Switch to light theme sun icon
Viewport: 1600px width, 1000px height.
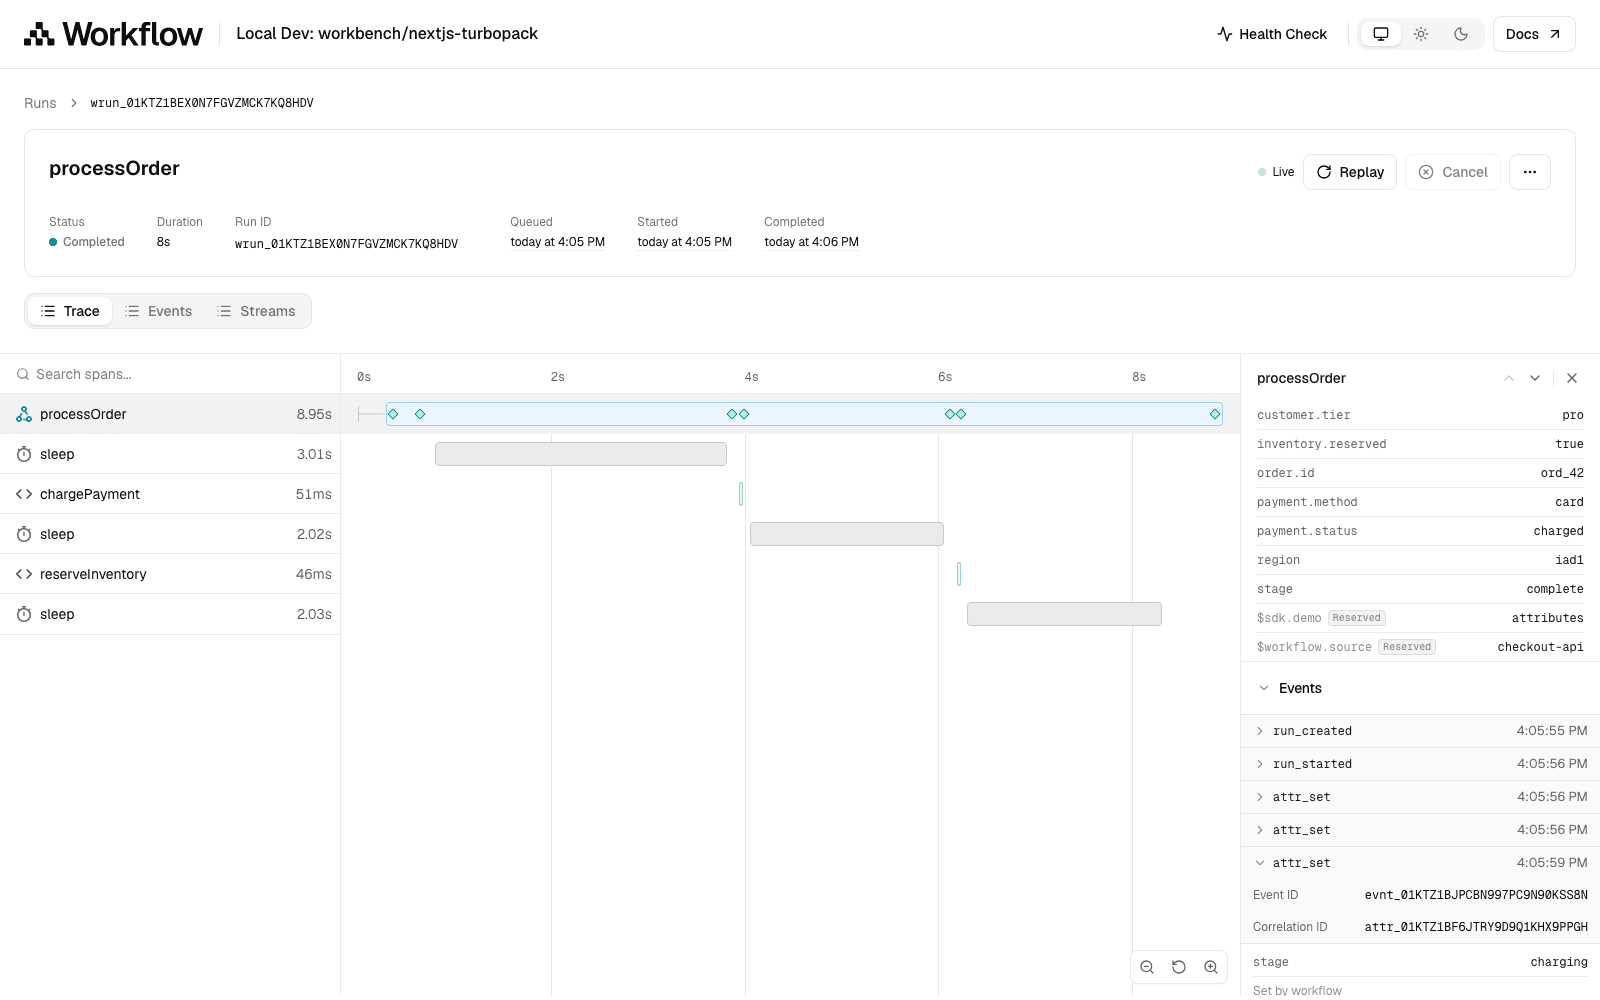(1421, 34)
